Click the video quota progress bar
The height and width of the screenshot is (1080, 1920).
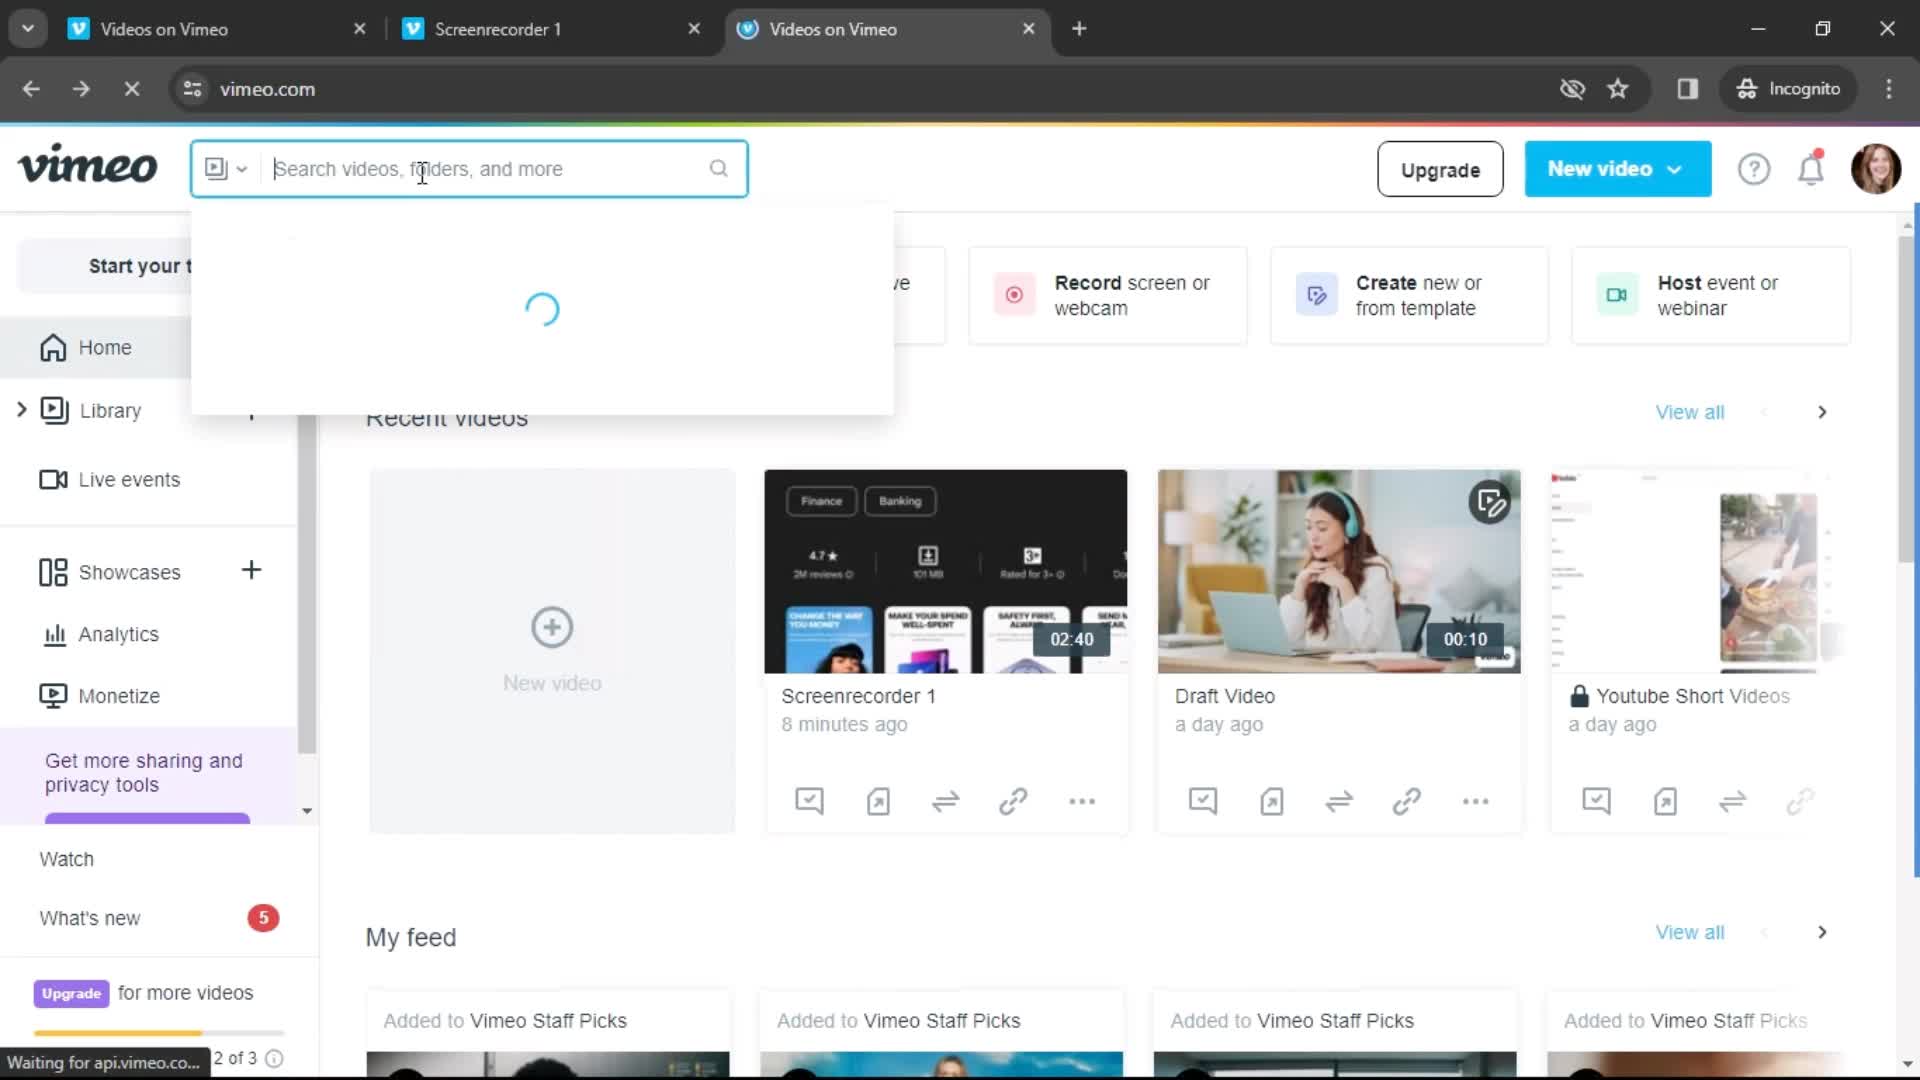(159, 1033)
